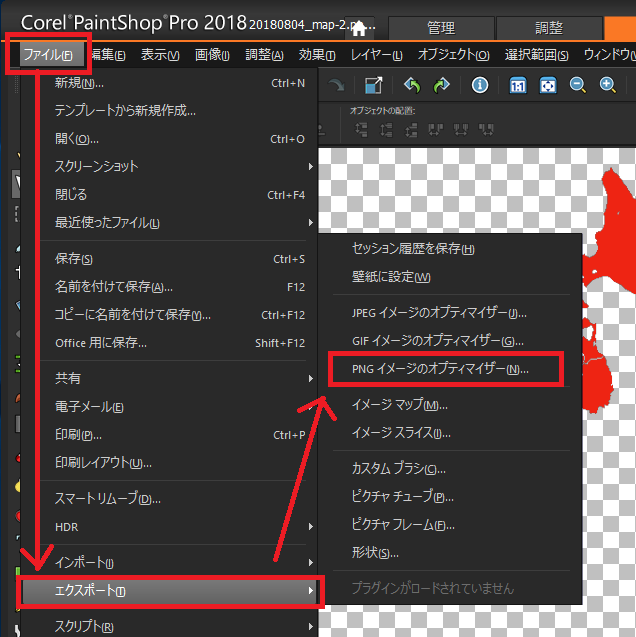Viewport: 636px width, 637px height.
Task: Choose カスタム ブラシ(C)... export option
Action: click(x=451, y=469)
